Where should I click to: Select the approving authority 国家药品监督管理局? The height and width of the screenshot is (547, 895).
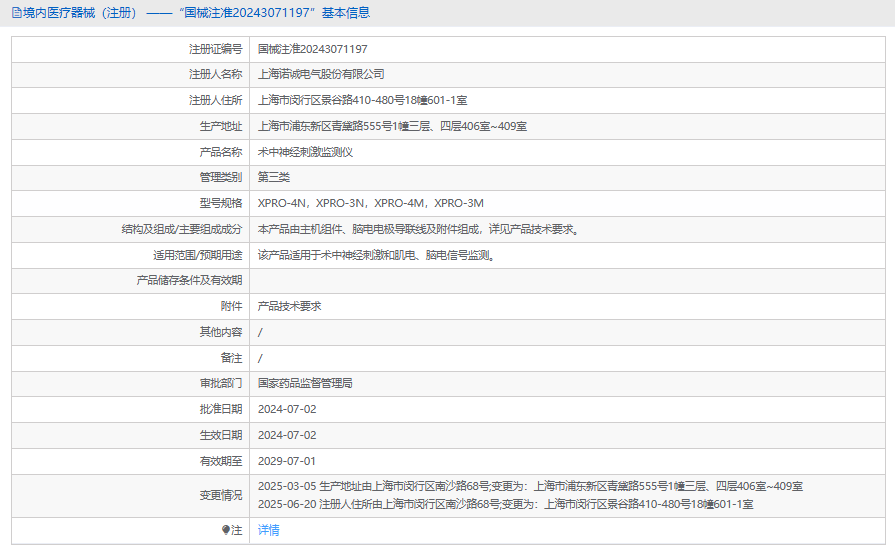pyautogui.click(x=305, y=383)
